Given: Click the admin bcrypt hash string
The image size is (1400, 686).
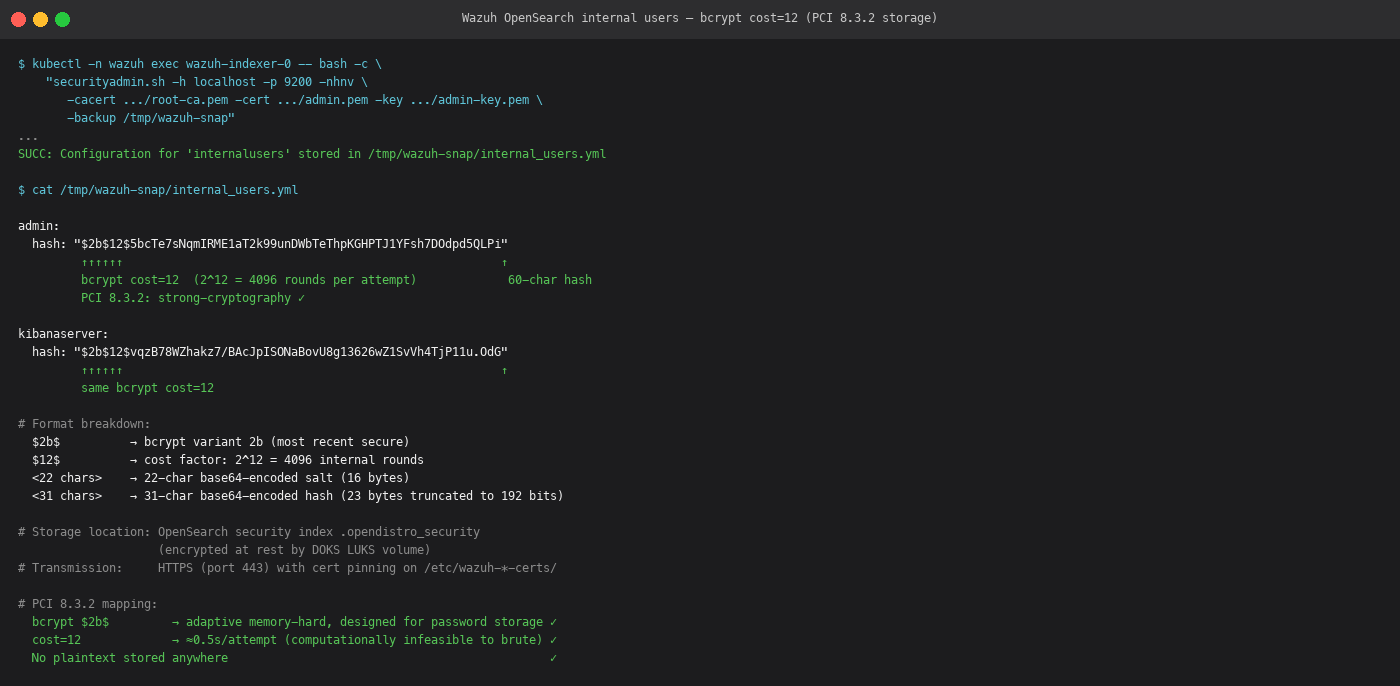Looking at the screenshot, I should click(x=291, y=244).
